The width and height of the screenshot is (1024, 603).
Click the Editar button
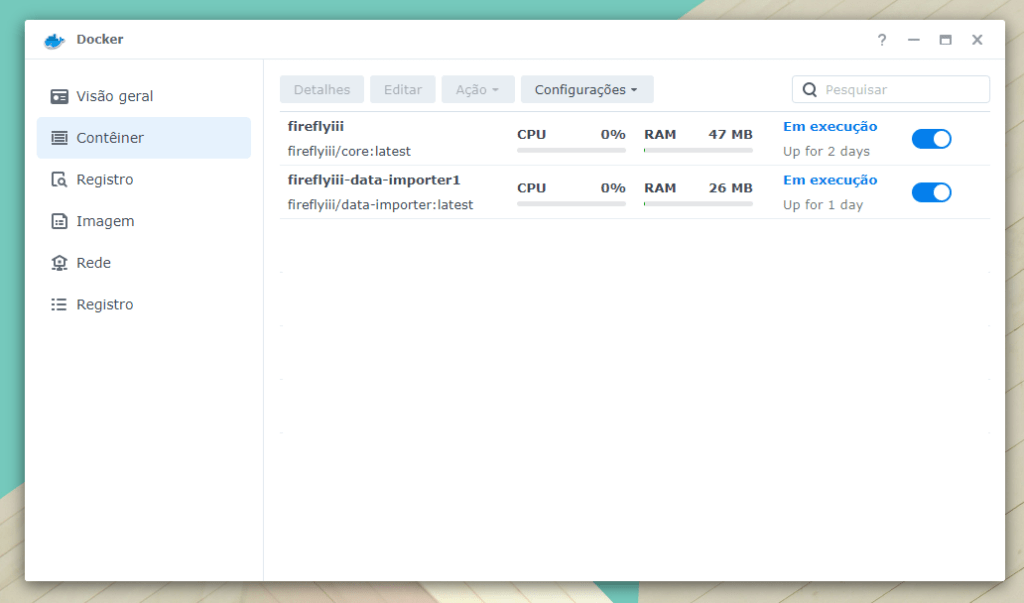coord(403,90)
